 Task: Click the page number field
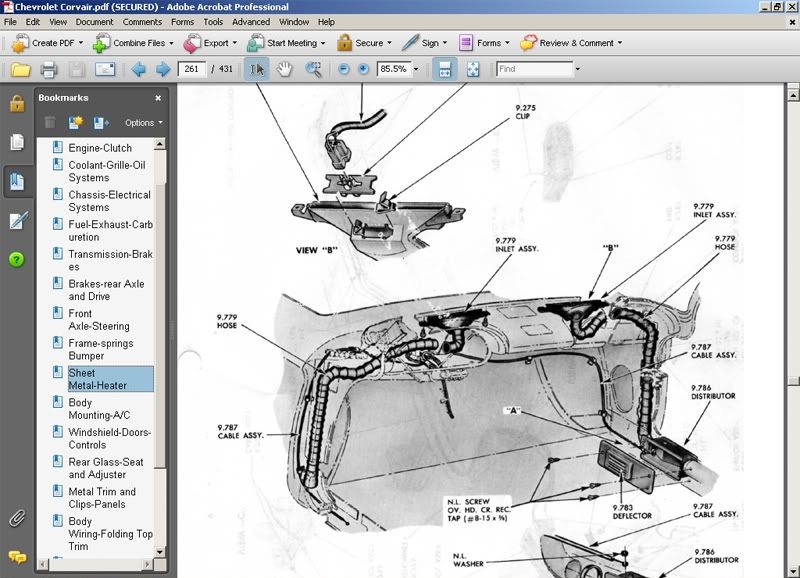coord(192,69)
